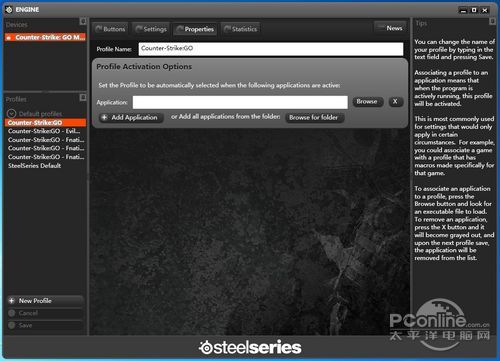Open the Buttons tab
500x361 pixels.
click(110, 29)
